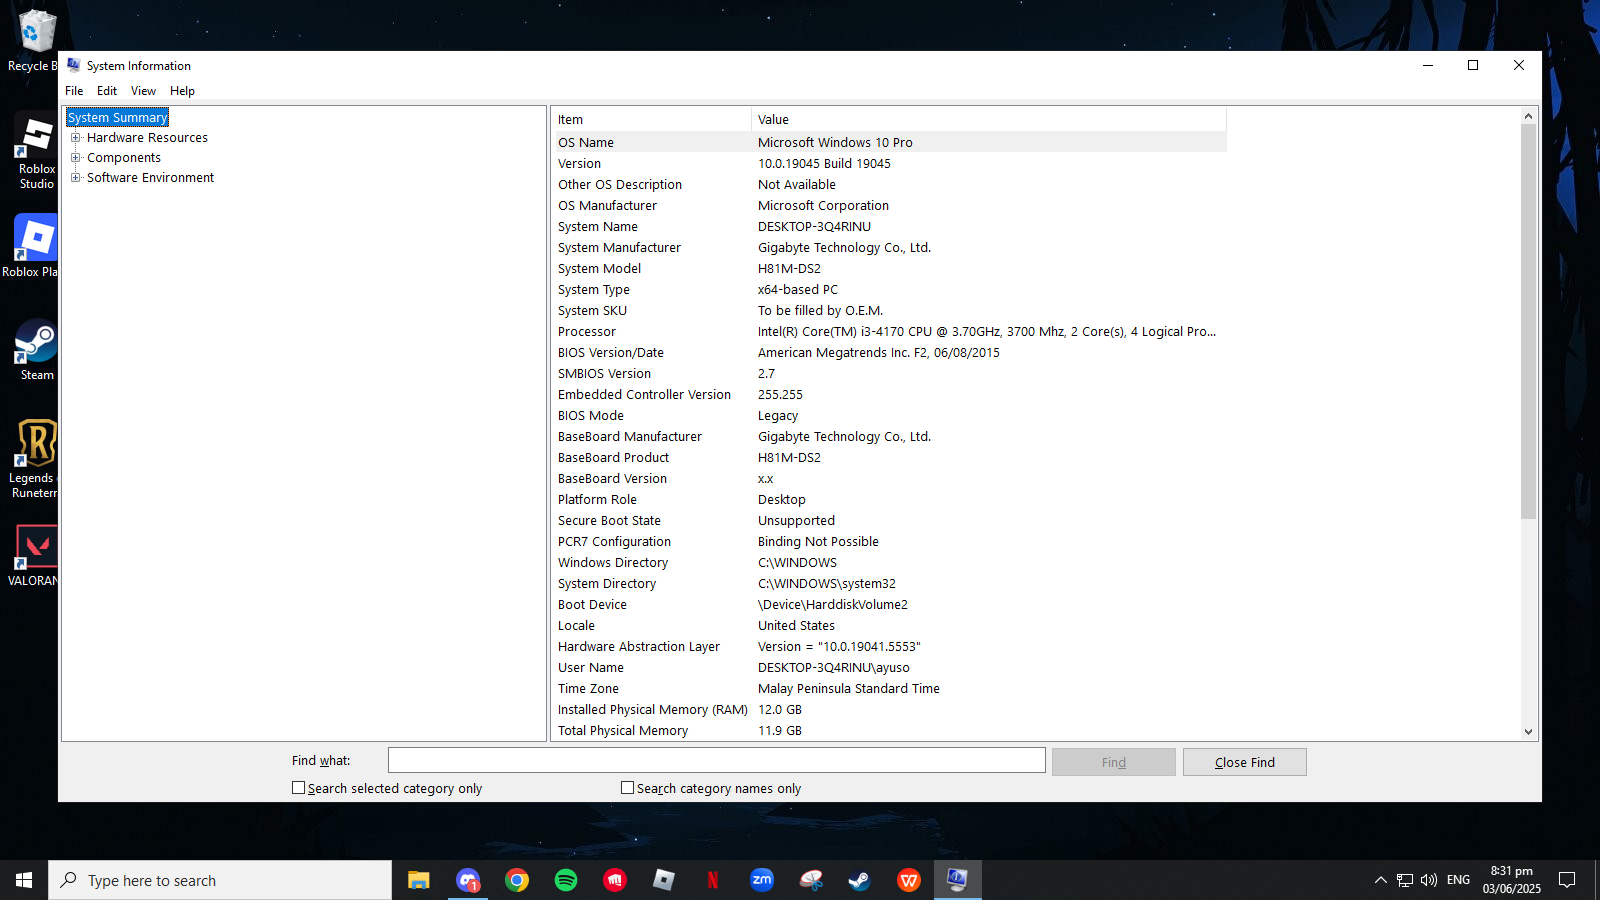
Task: Select the User Name row
Action: [x=889, y=668]
